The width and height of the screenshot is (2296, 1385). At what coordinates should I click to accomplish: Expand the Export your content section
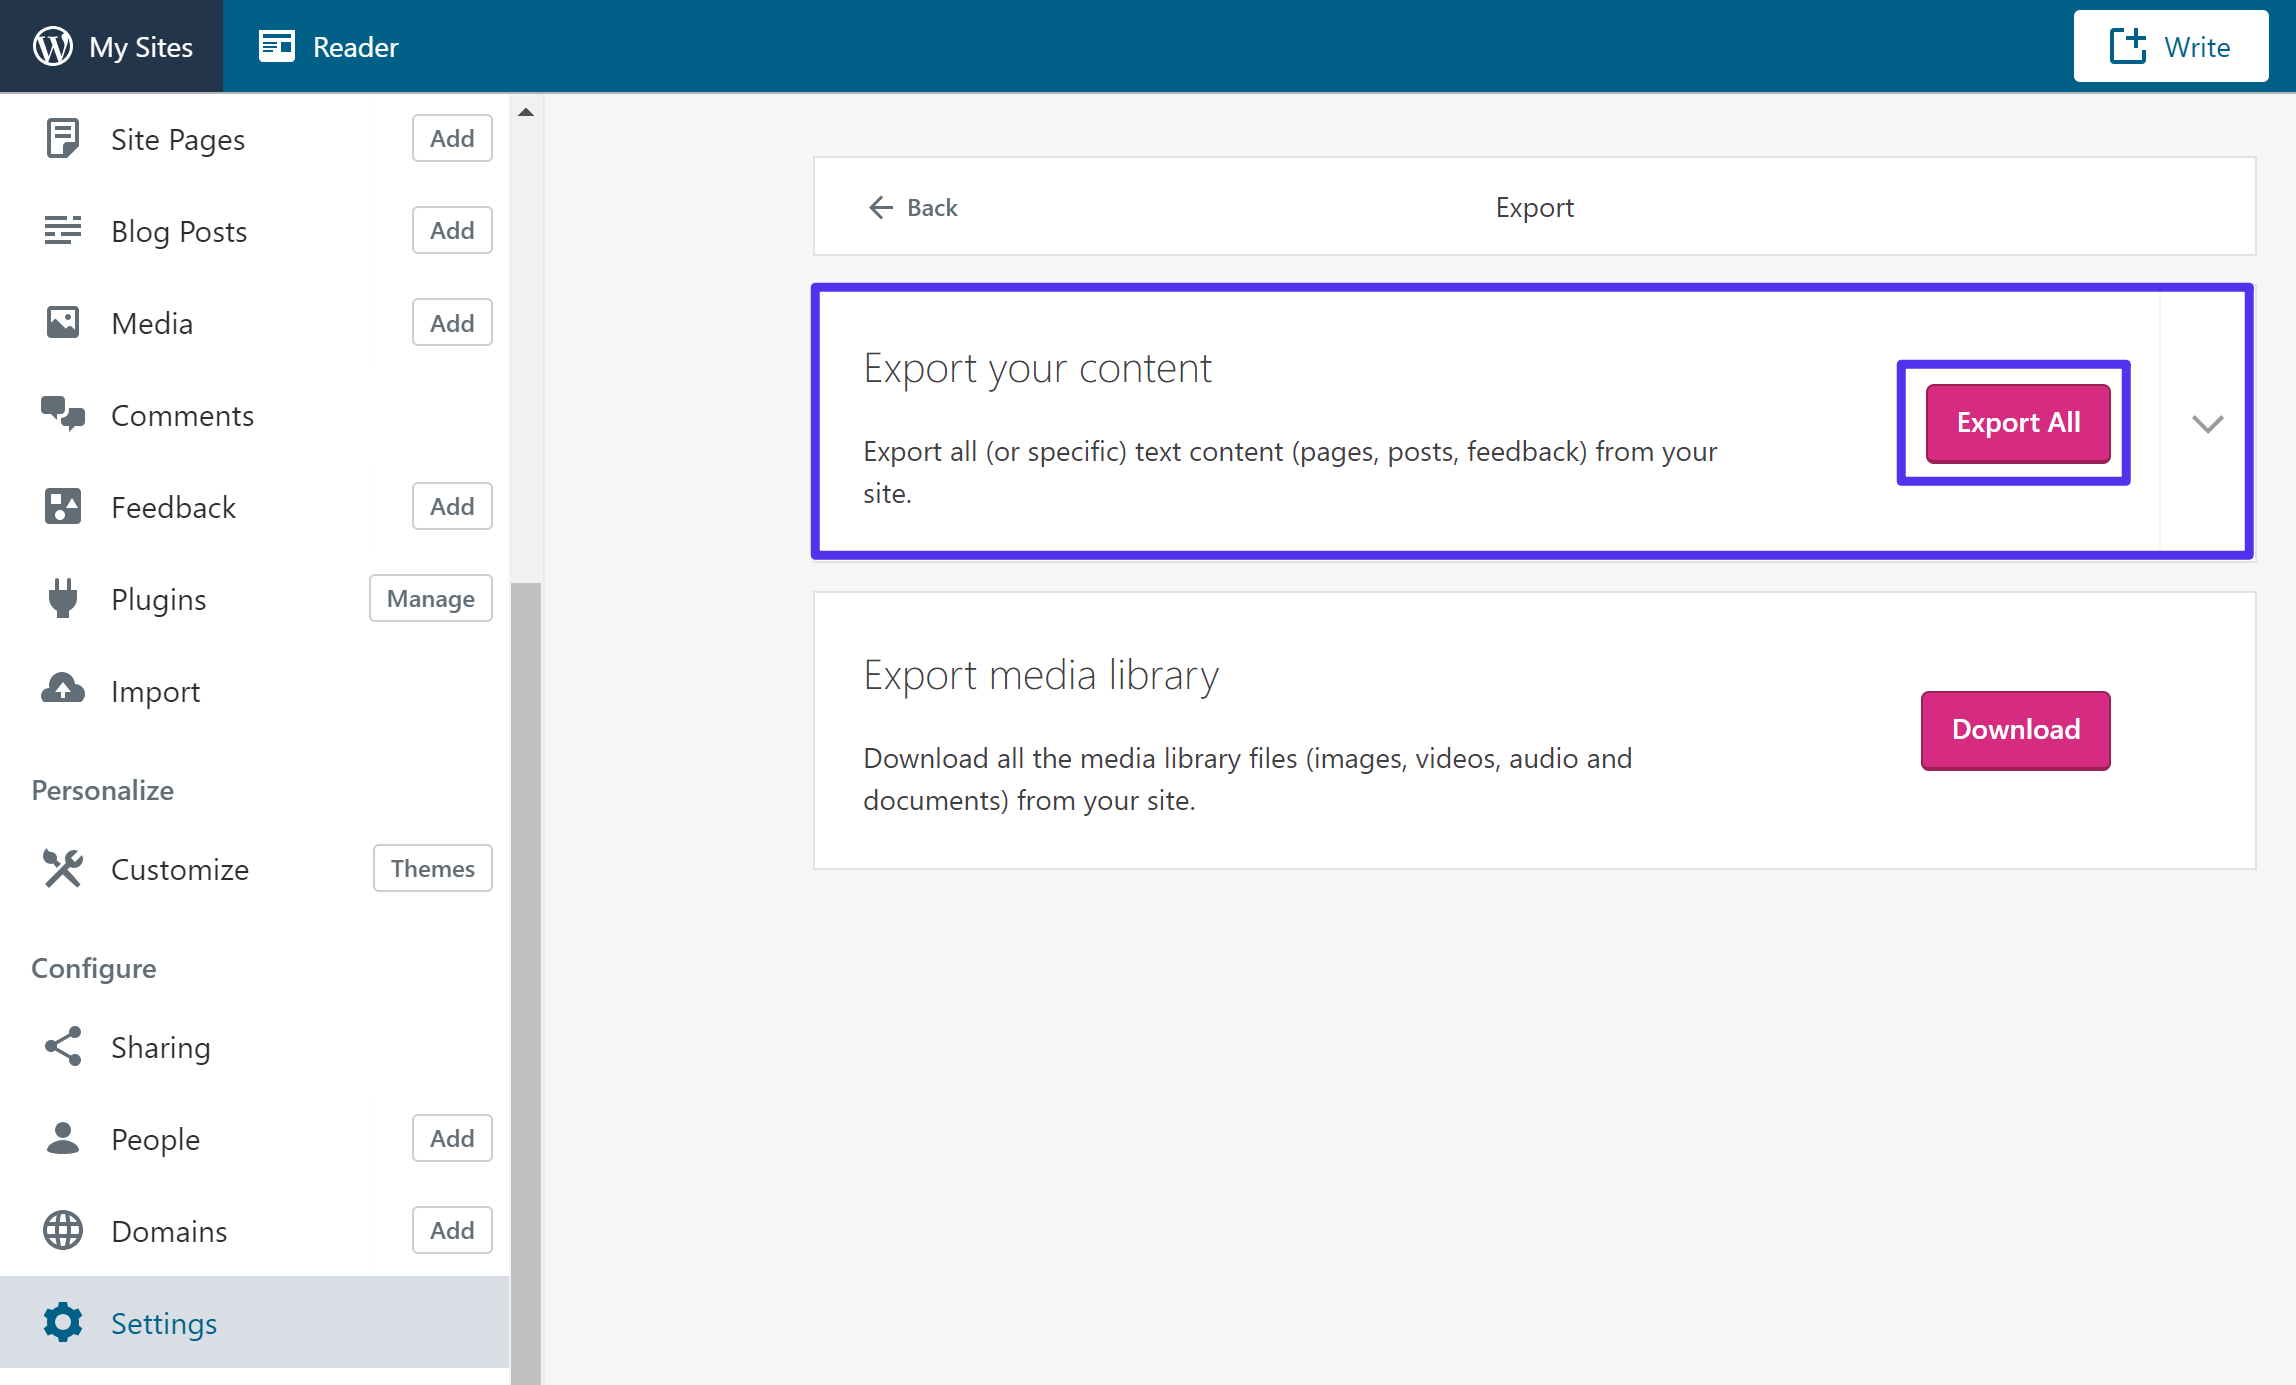(x=2207, y=423)
